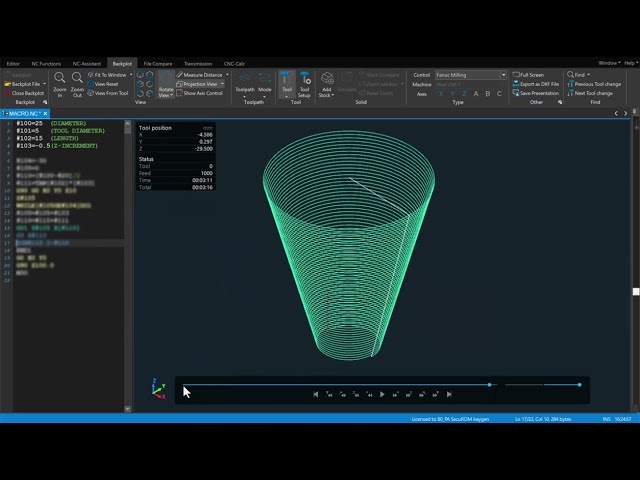640x480 pixels.
Task: Toggle the B axis button
Action: coord(488,94)
